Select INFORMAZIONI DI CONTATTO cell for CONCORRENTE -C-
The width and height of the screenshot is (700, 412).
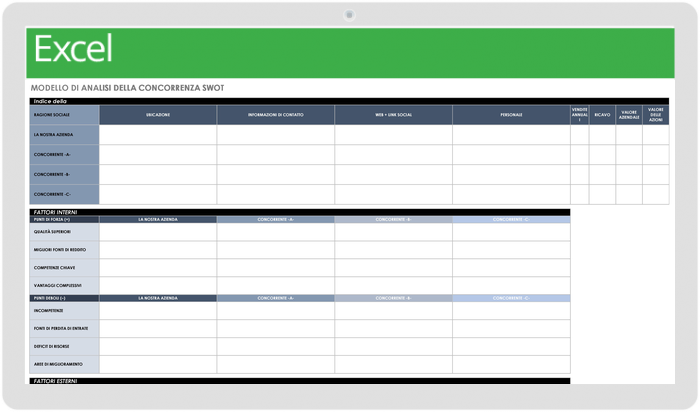(275, 195)
